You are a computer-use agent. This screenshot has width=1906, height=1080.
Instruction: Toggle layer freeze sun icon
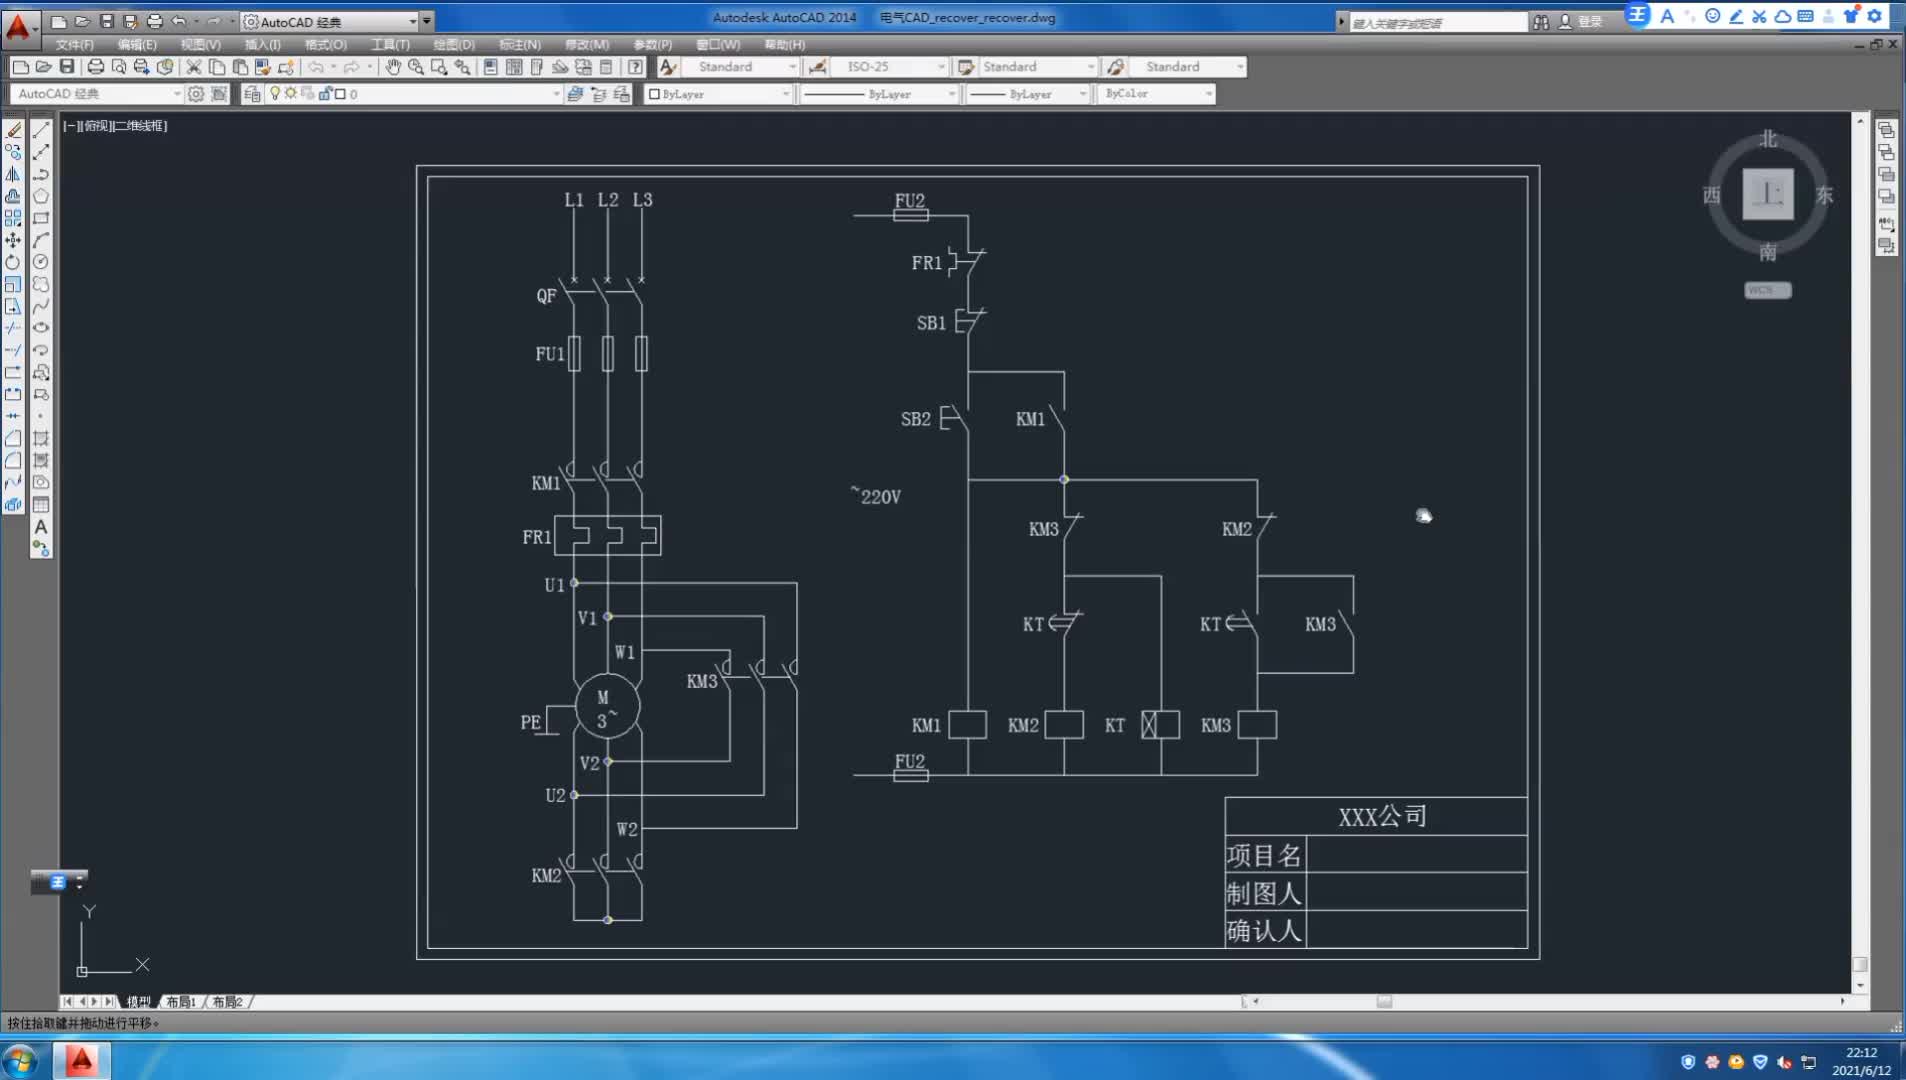[x=291, y=94]
